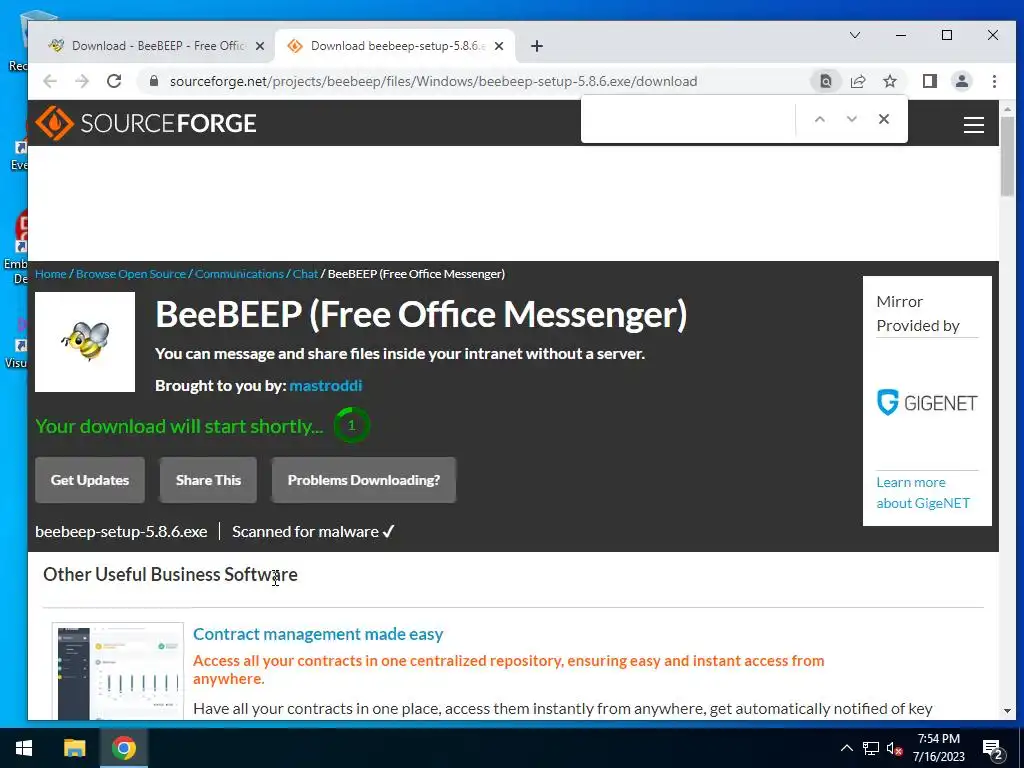1024x768 pixels.
Task: Open Communications breadcrumb link
Action: (x=239, y=274)
